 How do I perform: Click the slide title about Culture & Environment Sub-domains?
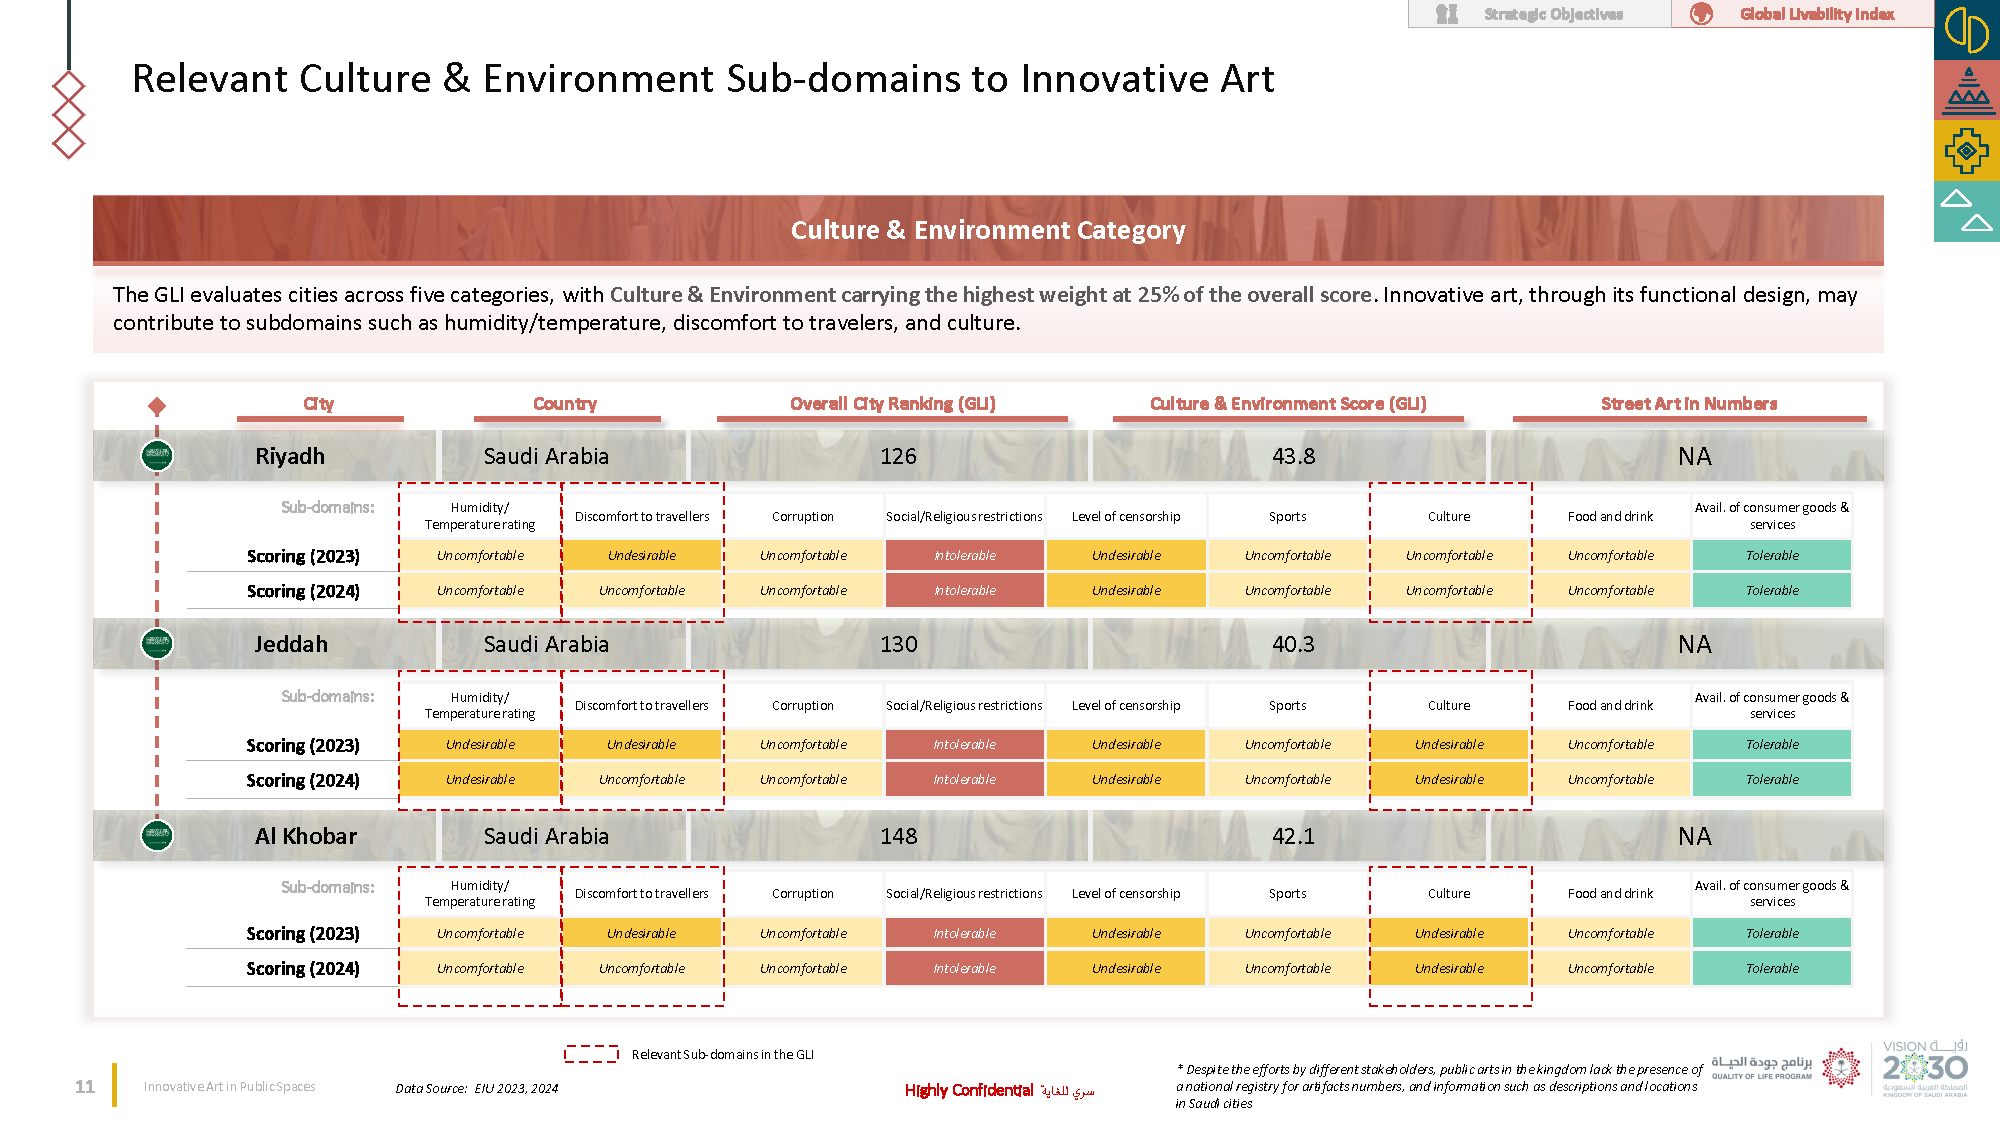(x=703, y=79)
